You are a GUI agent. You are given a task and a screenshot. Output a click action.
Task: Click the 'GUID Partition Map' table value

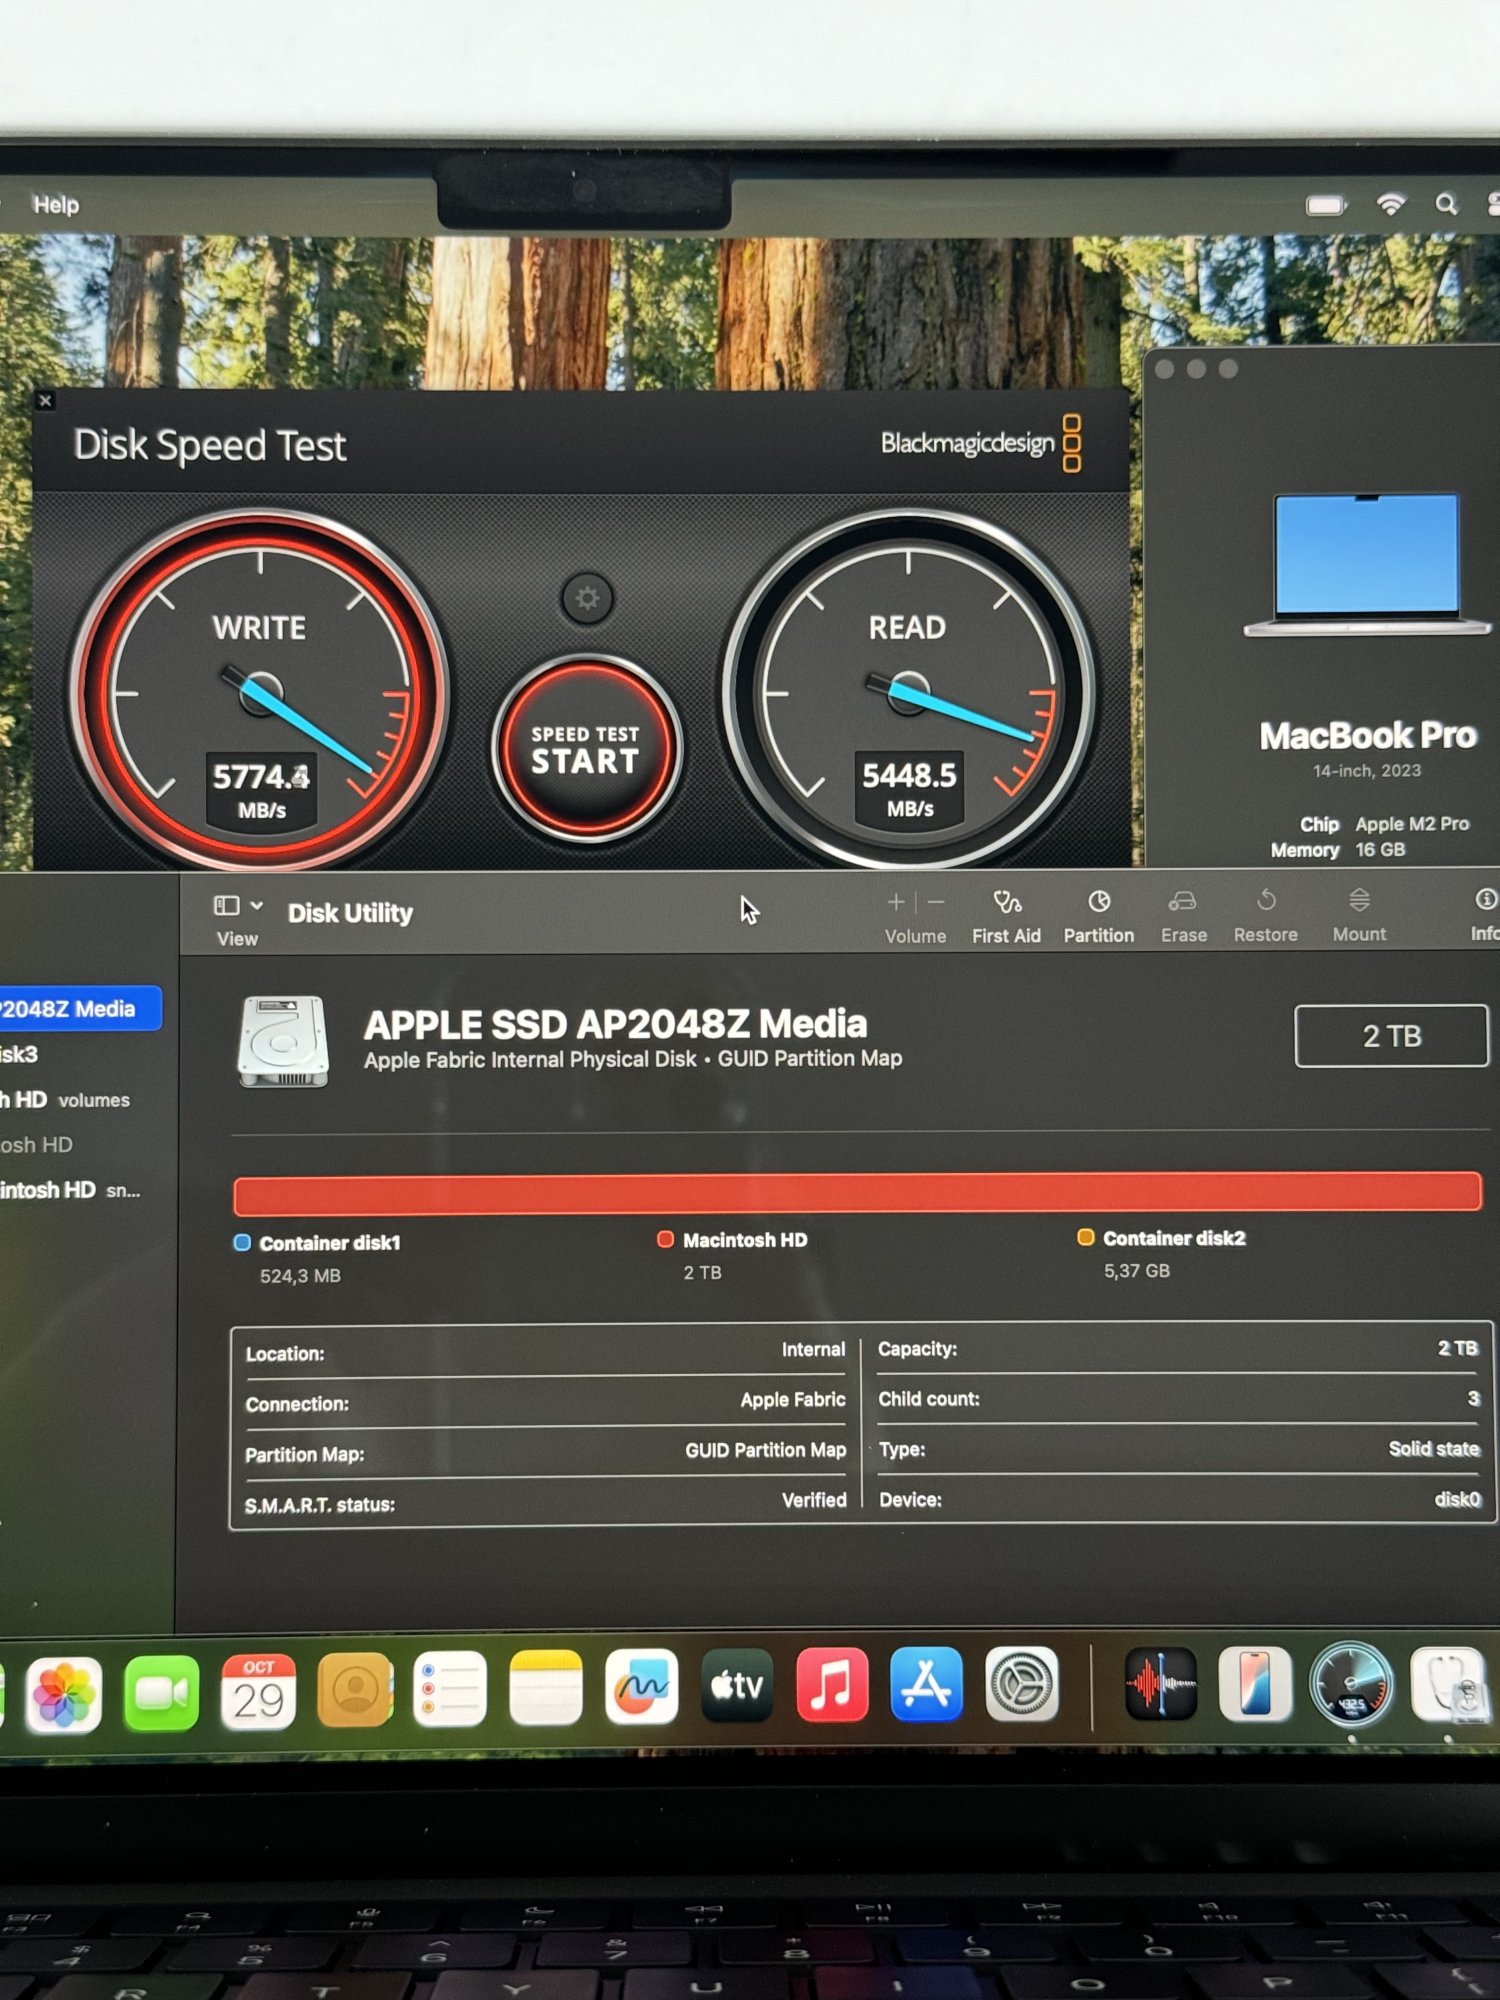click(x=765, y=1449)
